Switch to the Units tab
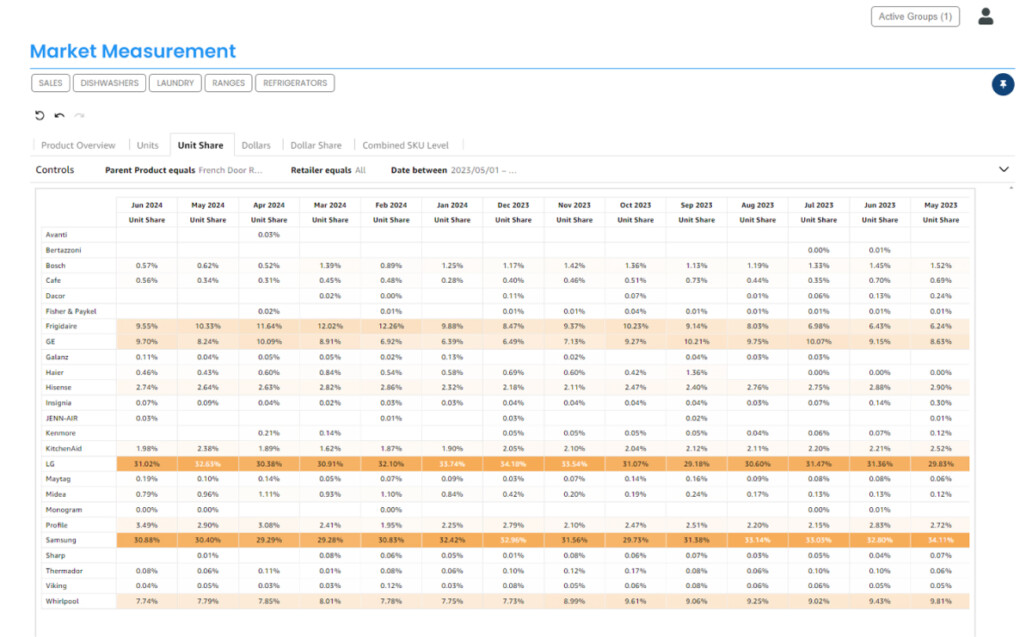 tap(147, 144)
